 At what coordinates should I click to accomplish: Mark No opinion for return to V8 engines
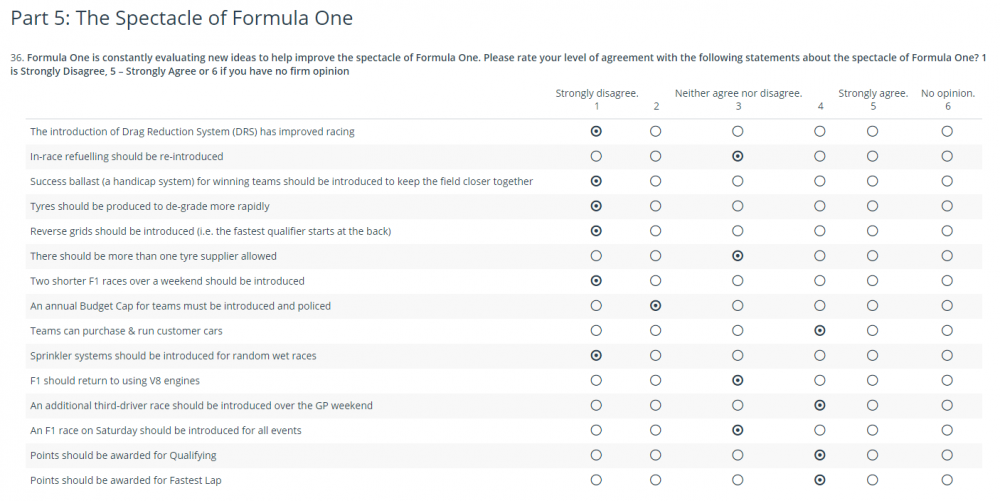pos(947,380)
